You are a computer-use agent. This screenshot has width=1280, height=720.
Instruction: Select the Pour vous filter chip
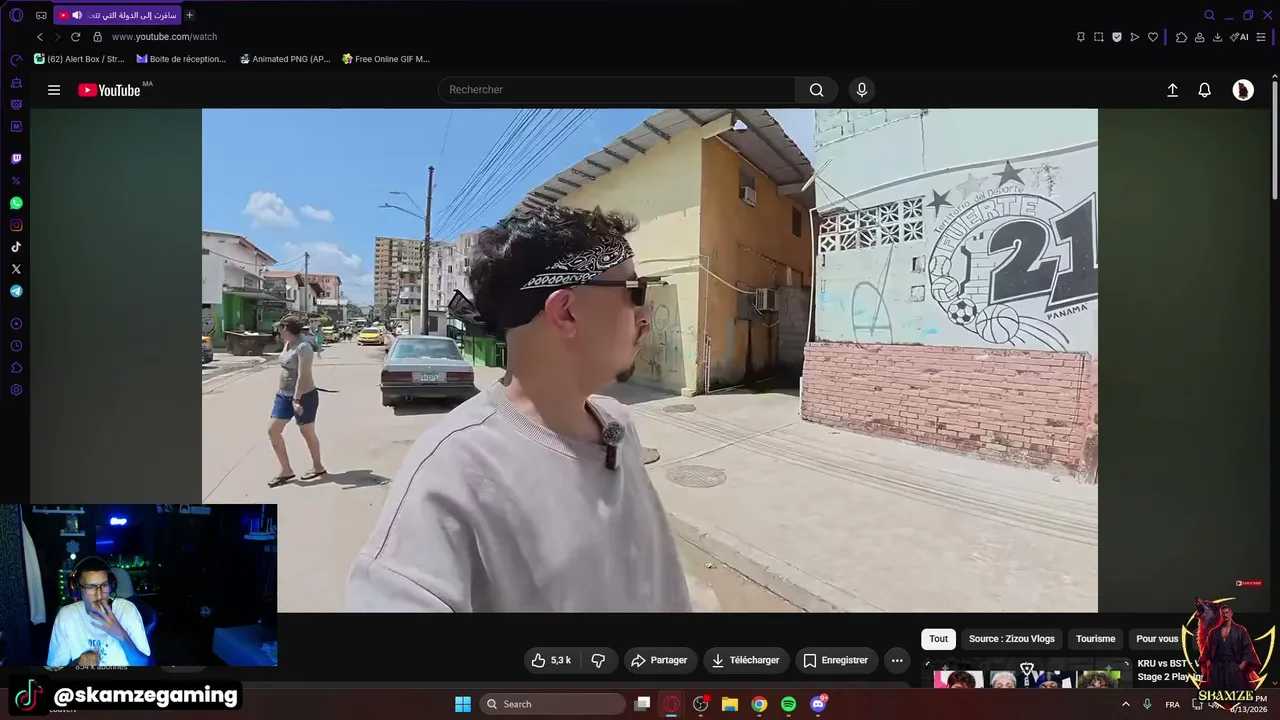(1157, 639)
